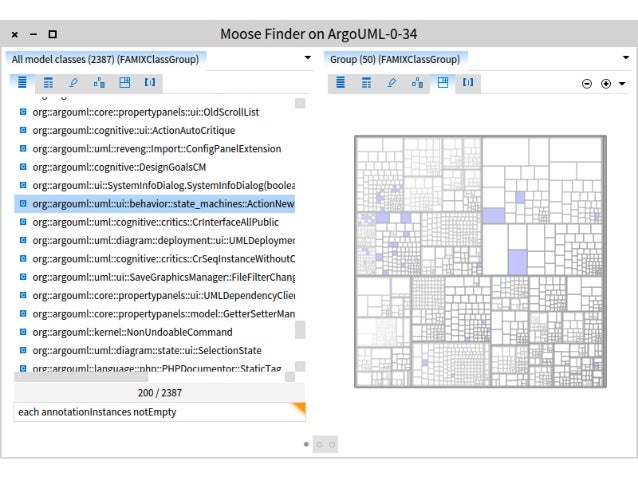Open the hierarchy diagram icon in Group pane

coord(417,83)
